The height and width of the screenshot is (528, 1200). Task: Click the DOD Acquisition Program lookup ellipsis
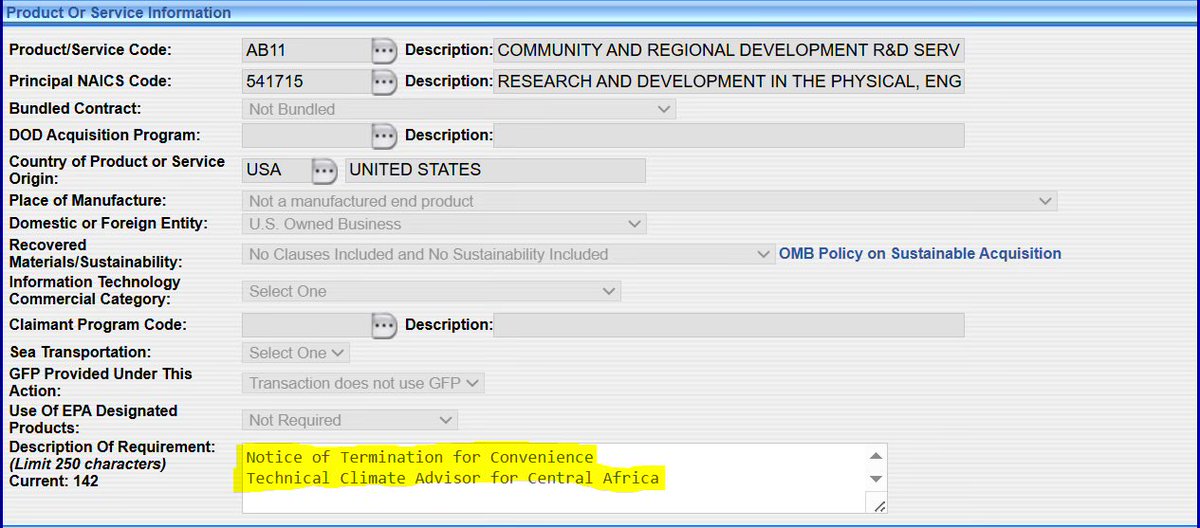click(x=384, y=135)
